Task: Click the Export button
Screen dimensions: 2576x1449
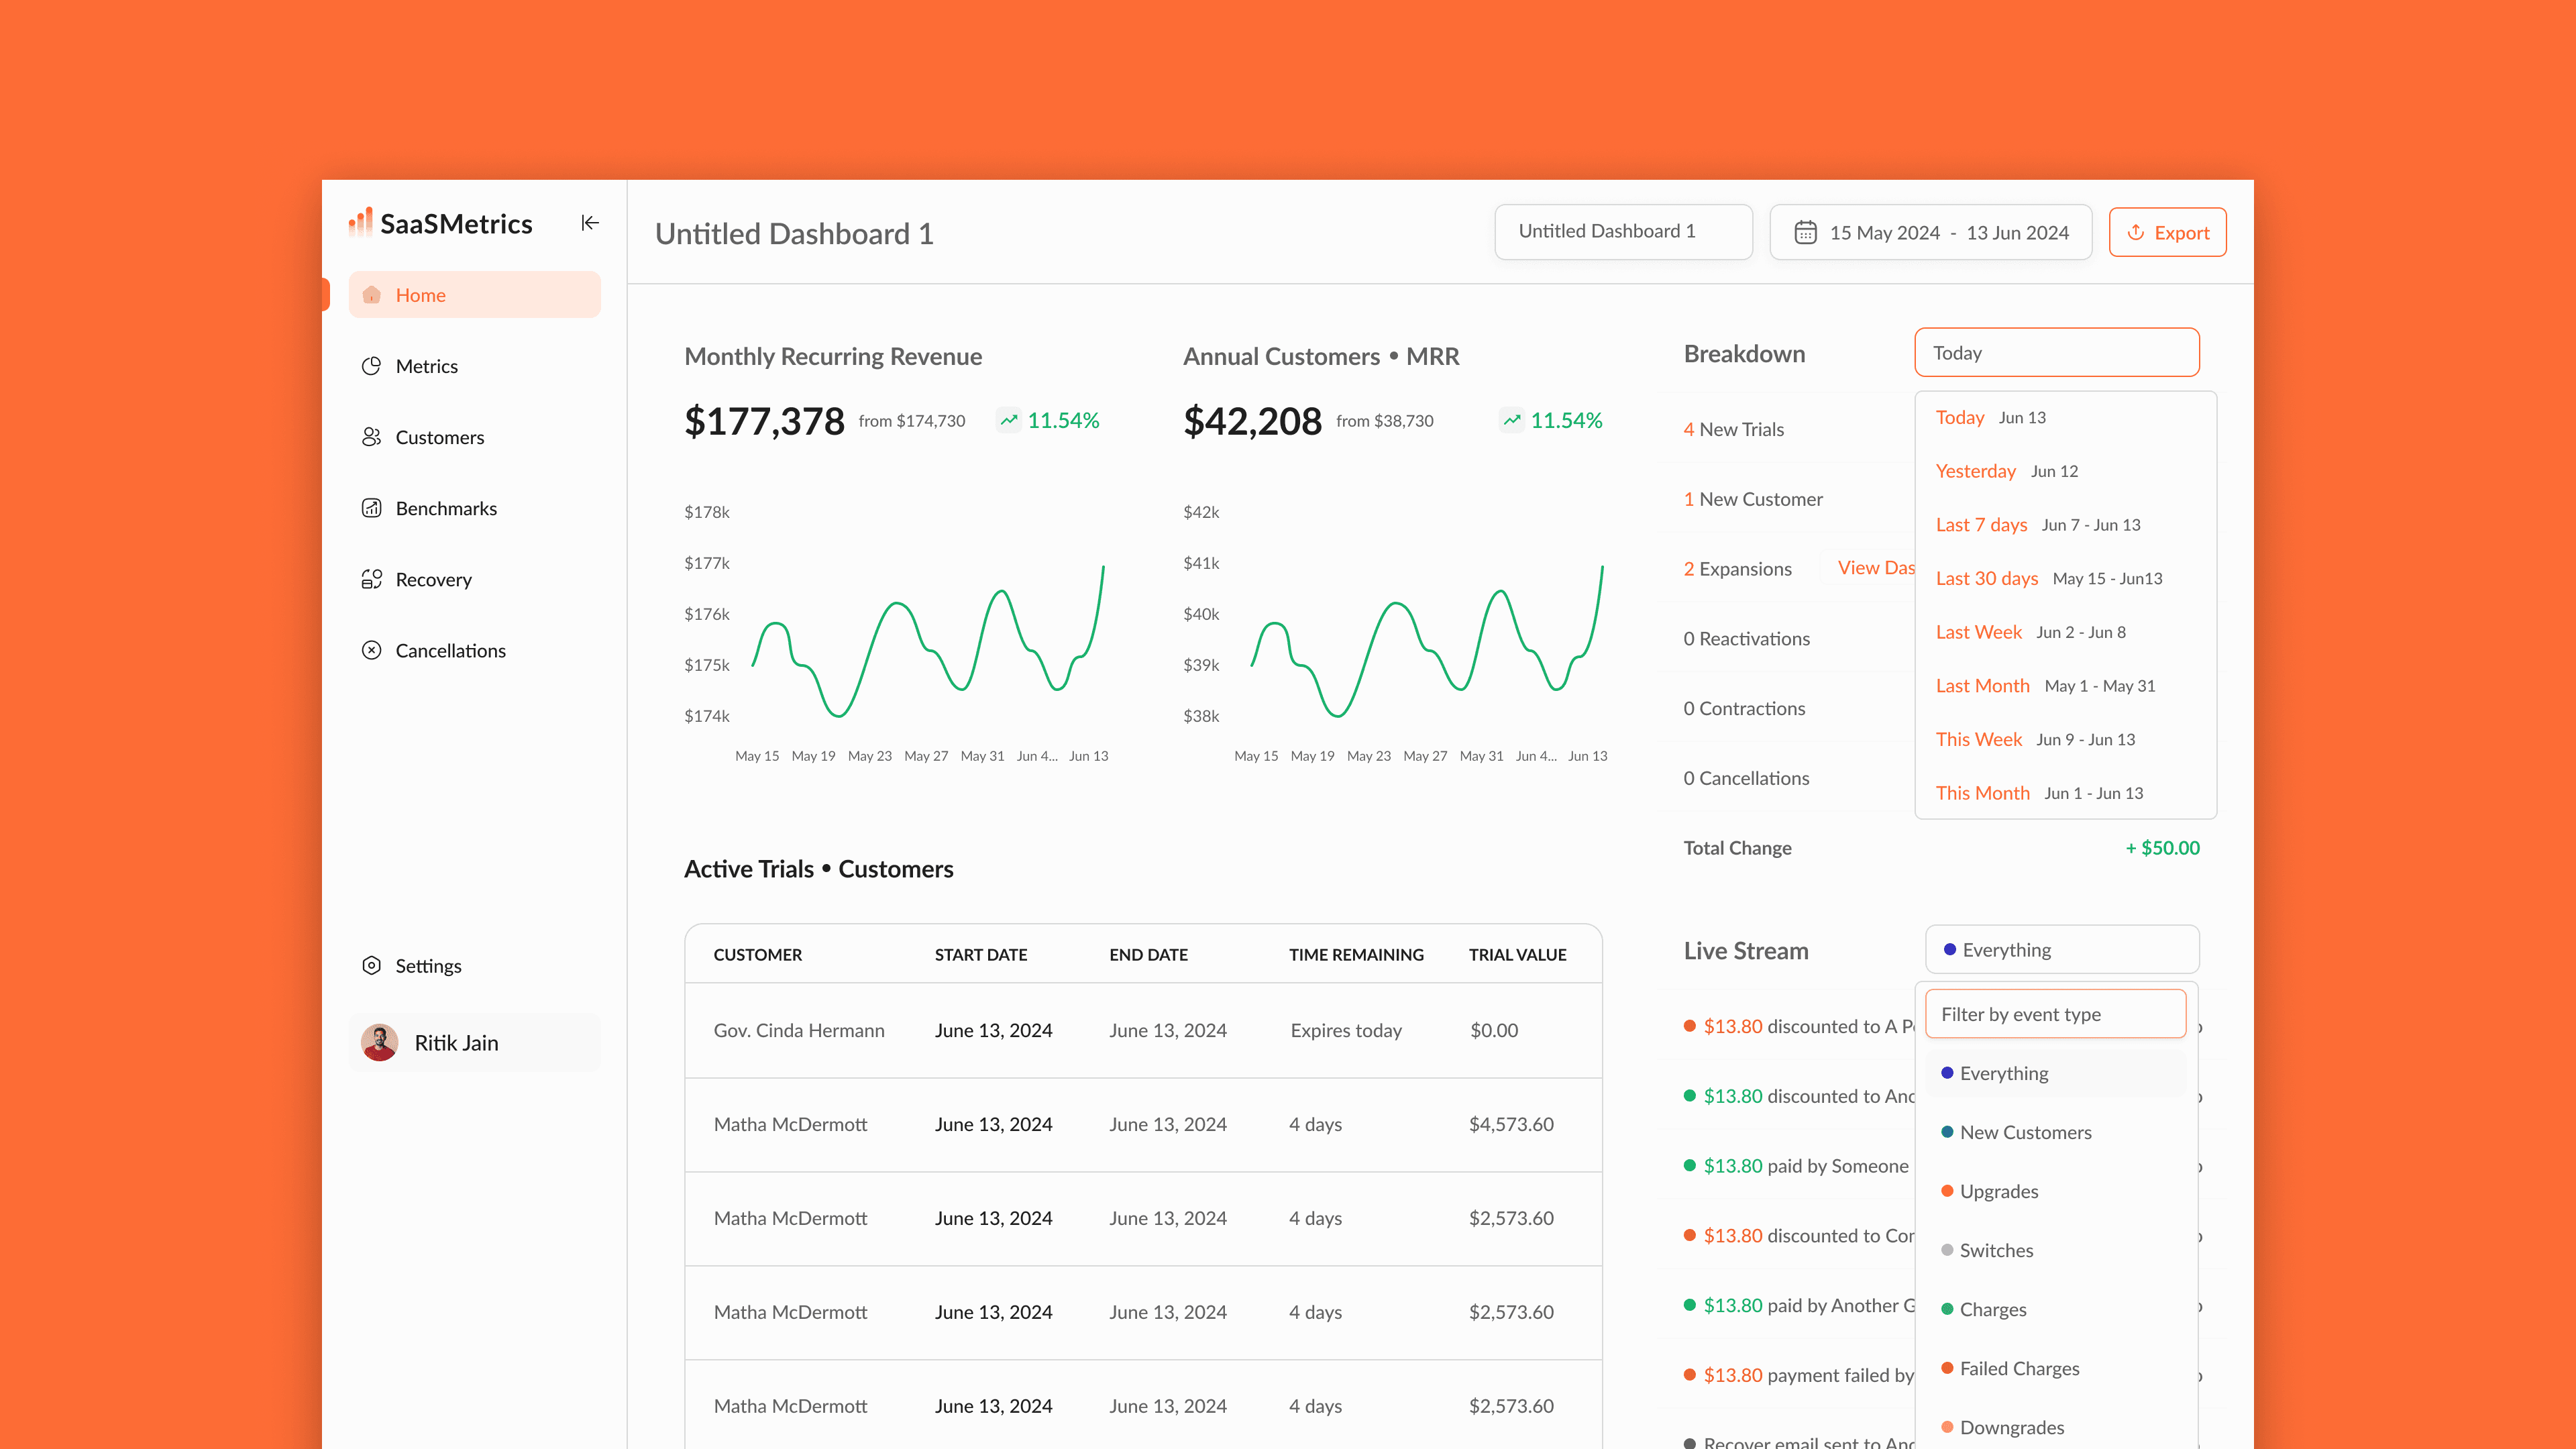Action: pos(2167,233)
